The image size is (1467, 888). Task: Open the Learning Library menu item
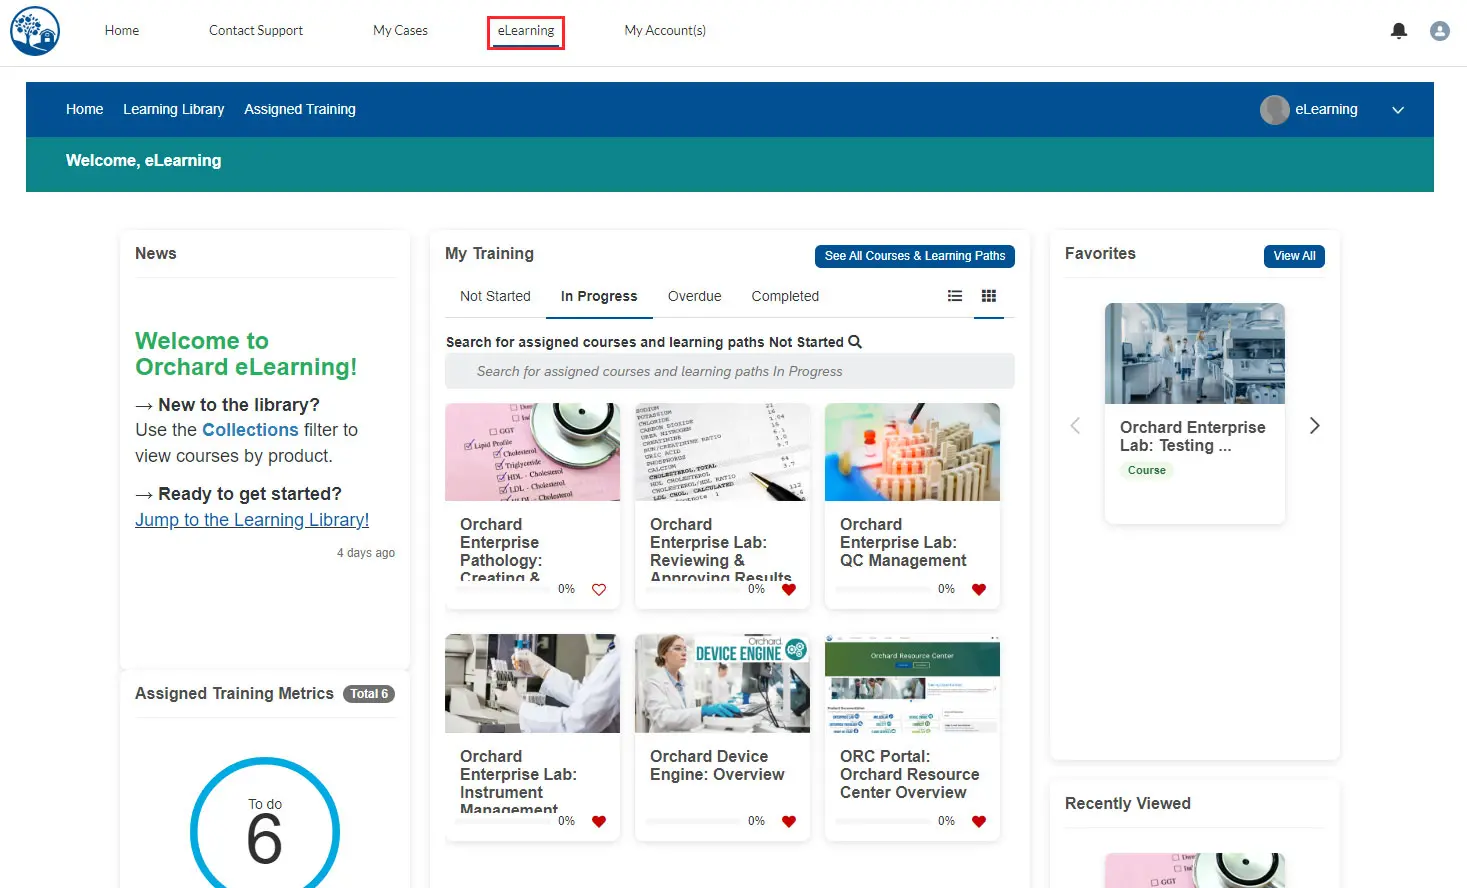174,110
